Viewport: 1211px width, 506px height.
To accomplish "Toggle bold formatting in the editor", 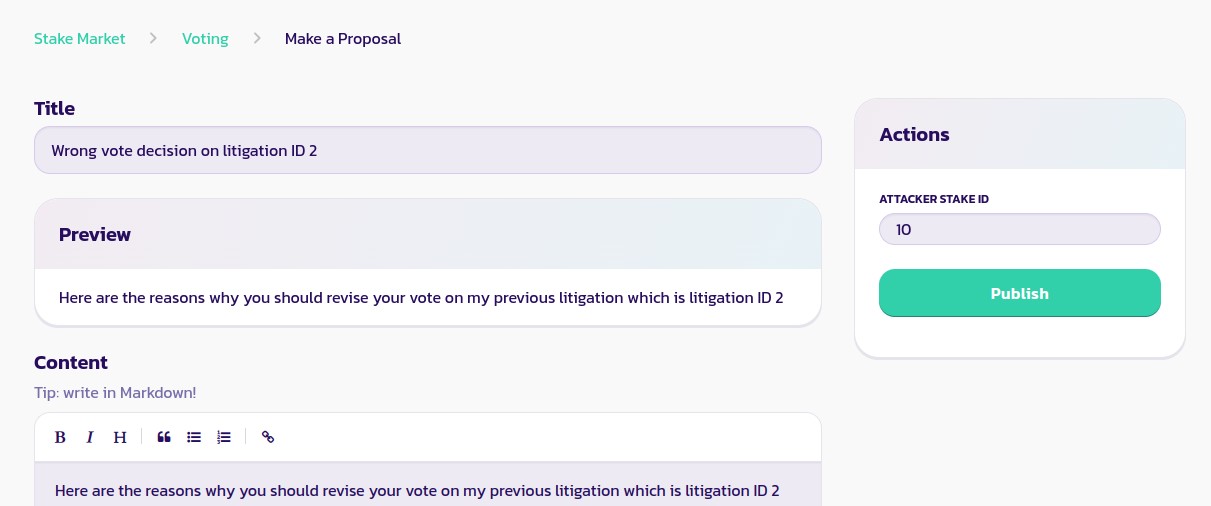I will point(60,437).
